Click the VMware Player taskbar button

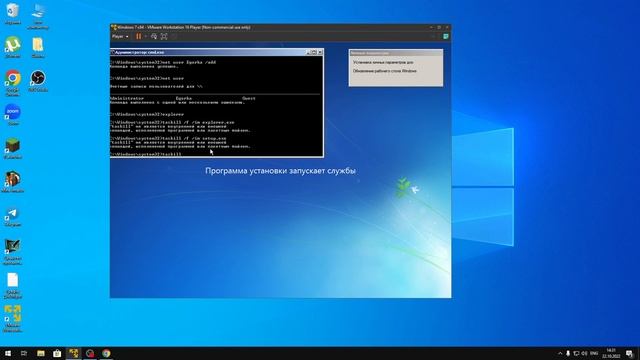point(73,353)
